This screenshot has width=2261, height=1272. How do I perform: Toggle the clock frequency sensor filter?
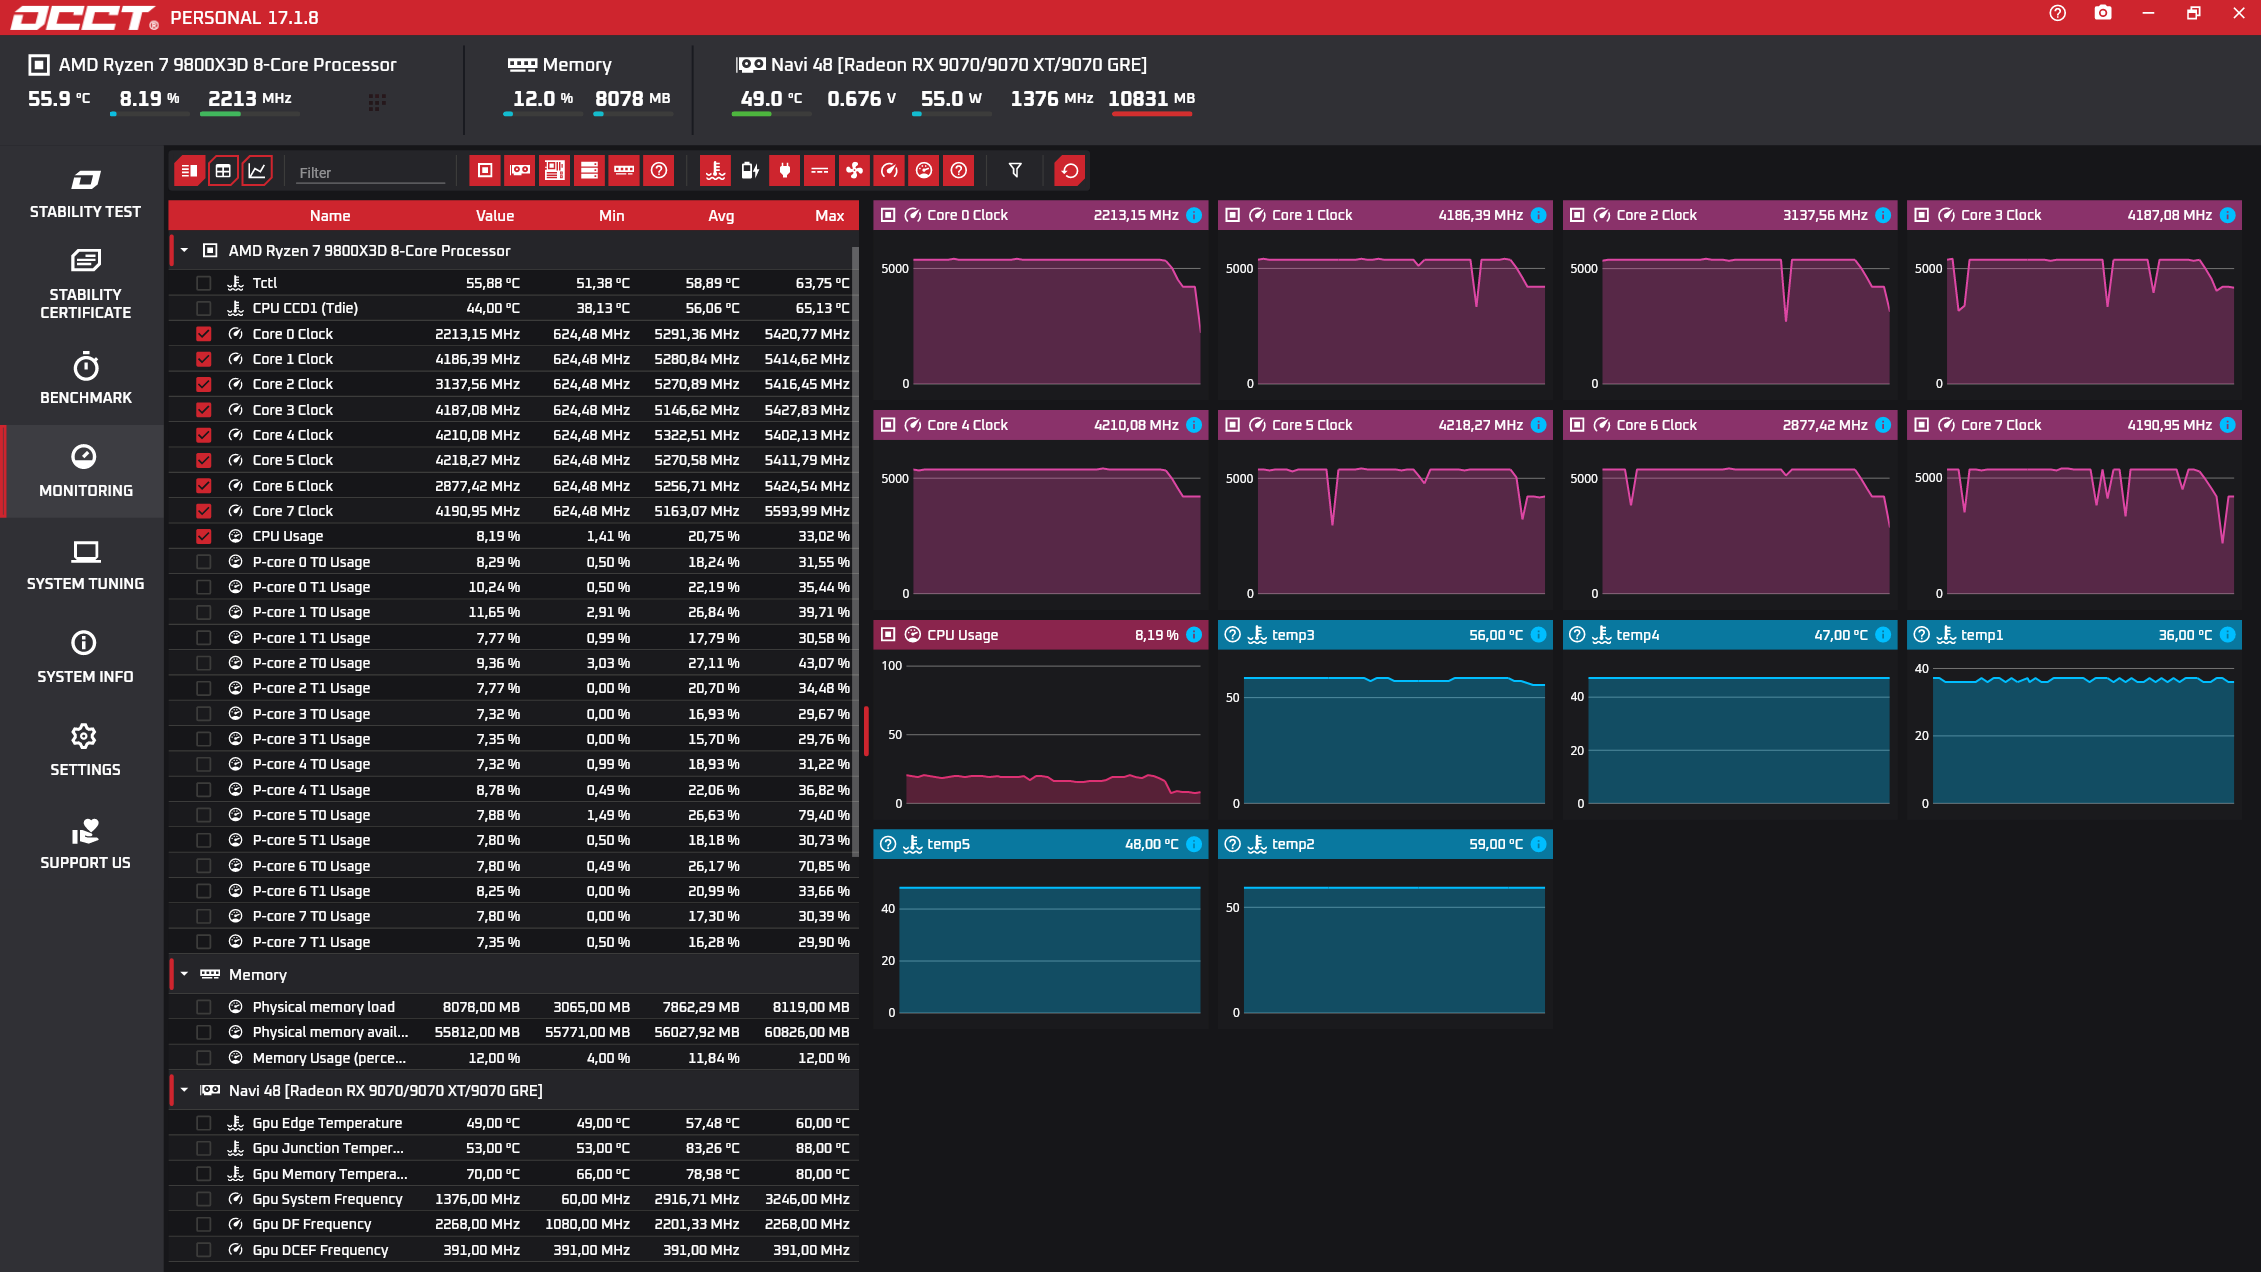(x=889, y=171)
